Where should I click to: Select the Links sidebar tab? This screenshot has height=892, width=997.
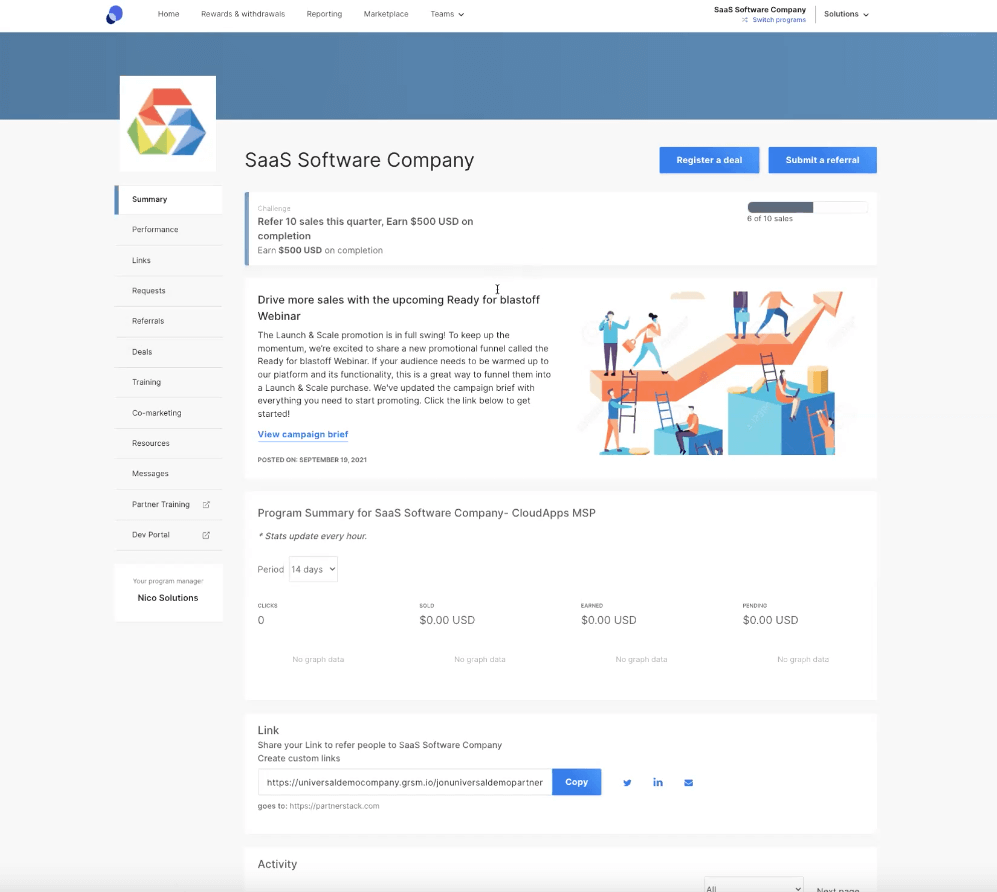tap(168, 260)
